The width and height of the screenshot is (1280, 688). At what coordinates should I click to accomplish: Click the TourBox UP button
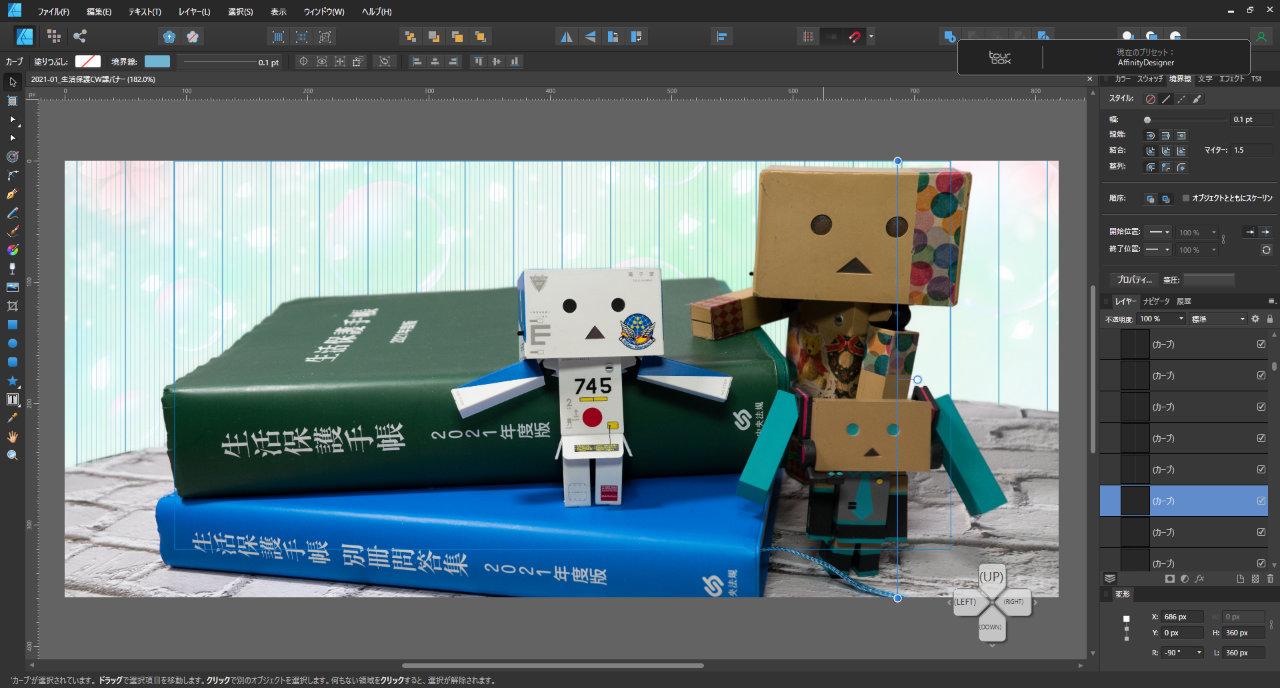click(x=991, y=577)
